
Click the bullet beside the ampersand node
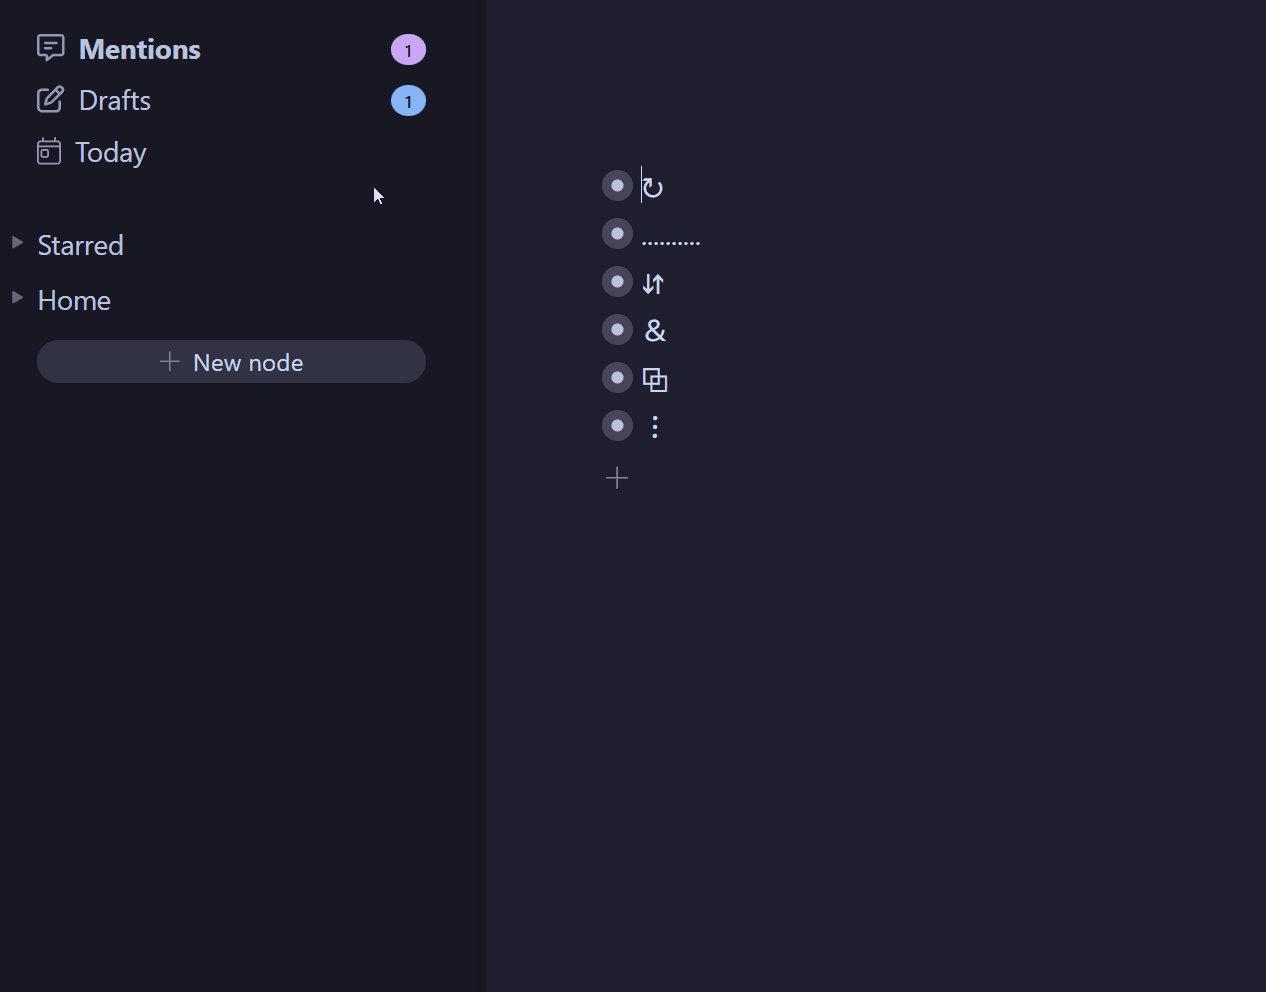(x=617, y=330)
